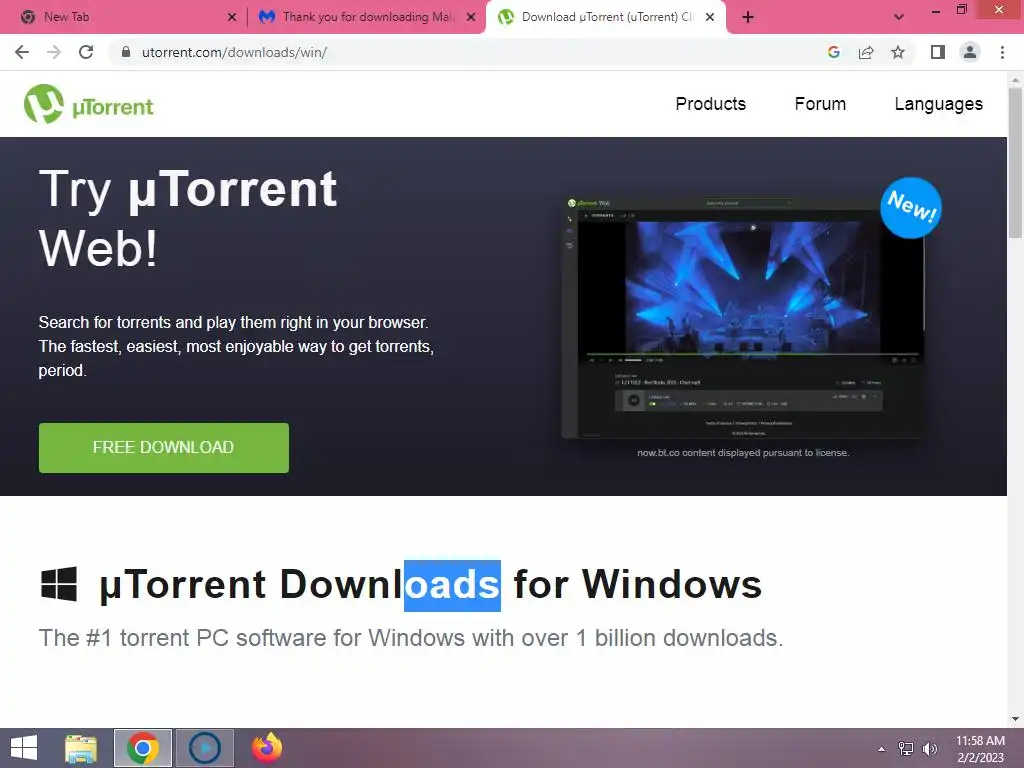
Task: Click the taskbar clock showing 11:58 AM
Action: tap(980, 749)
